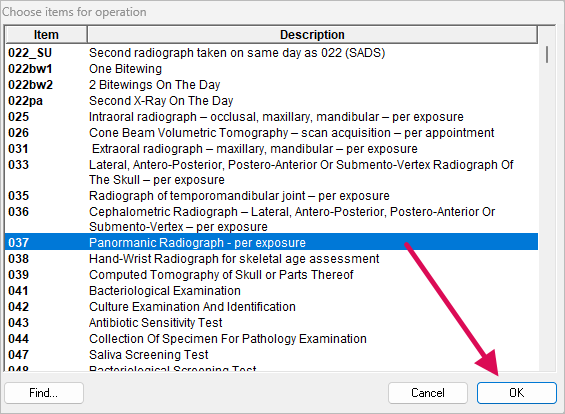Screen dimensions: 565x414
Task: Select item 037 Panoramic Radiograph row
Action: 271,242
